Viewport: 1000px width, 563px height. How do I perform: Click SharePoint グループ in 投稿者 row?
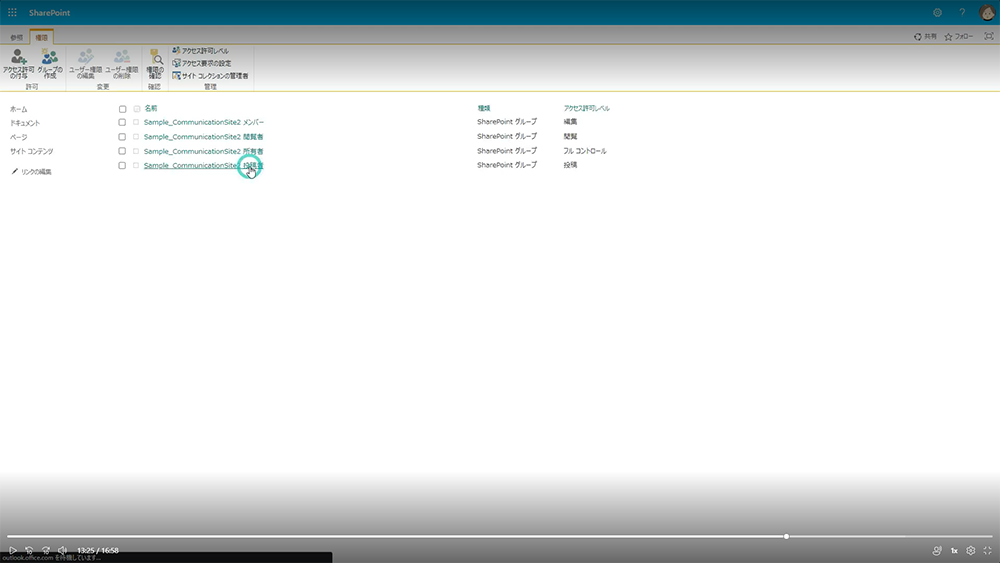point(507,165)
